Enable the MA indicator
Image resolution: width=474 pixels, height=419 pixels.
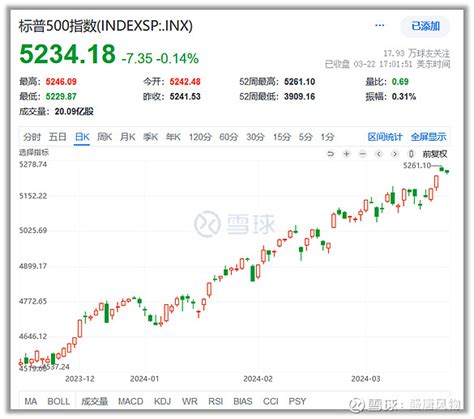tap(31, 401)
